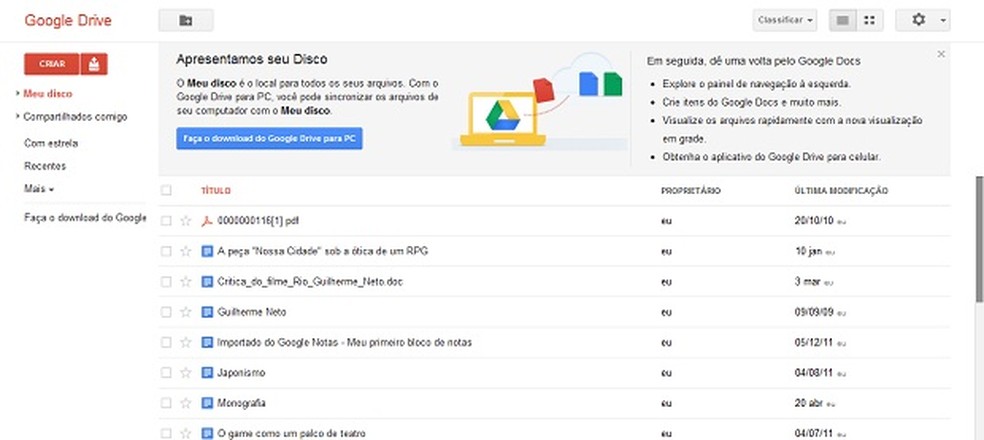The width and height of the screenshot is (984, 440).
Task: Click the PROPRIETÁRIO column header
Action: point(691,190)
